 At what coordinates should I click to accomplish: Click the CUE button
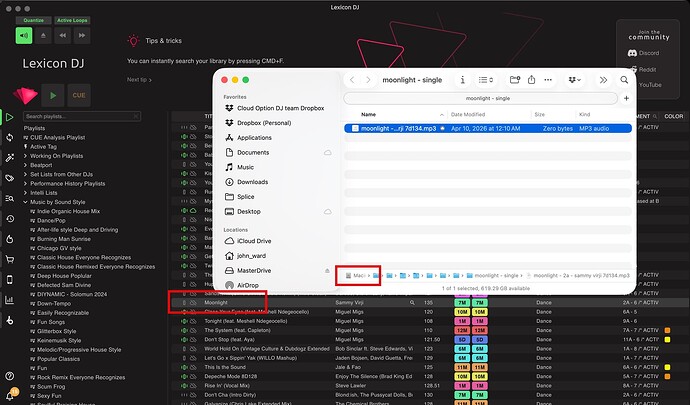(x=79, y=95)
